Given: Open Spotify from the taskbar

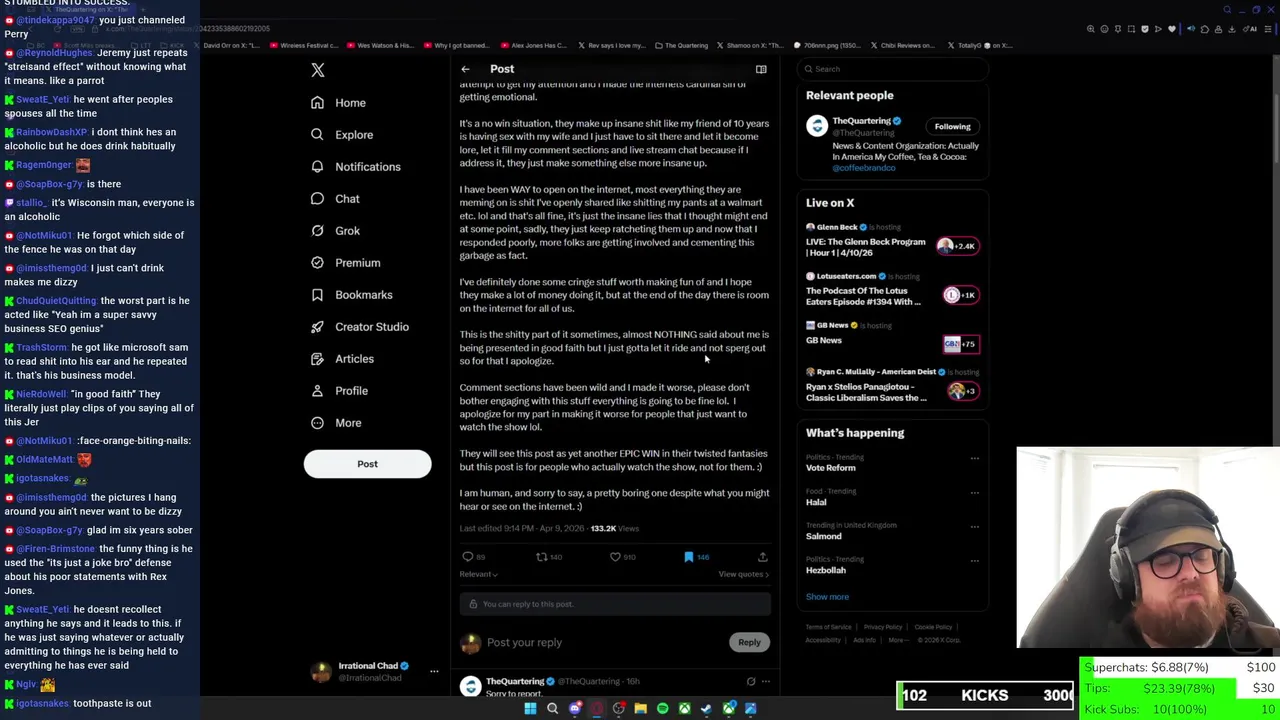Looking at the screenshot, I should click(x=662, y=709).
